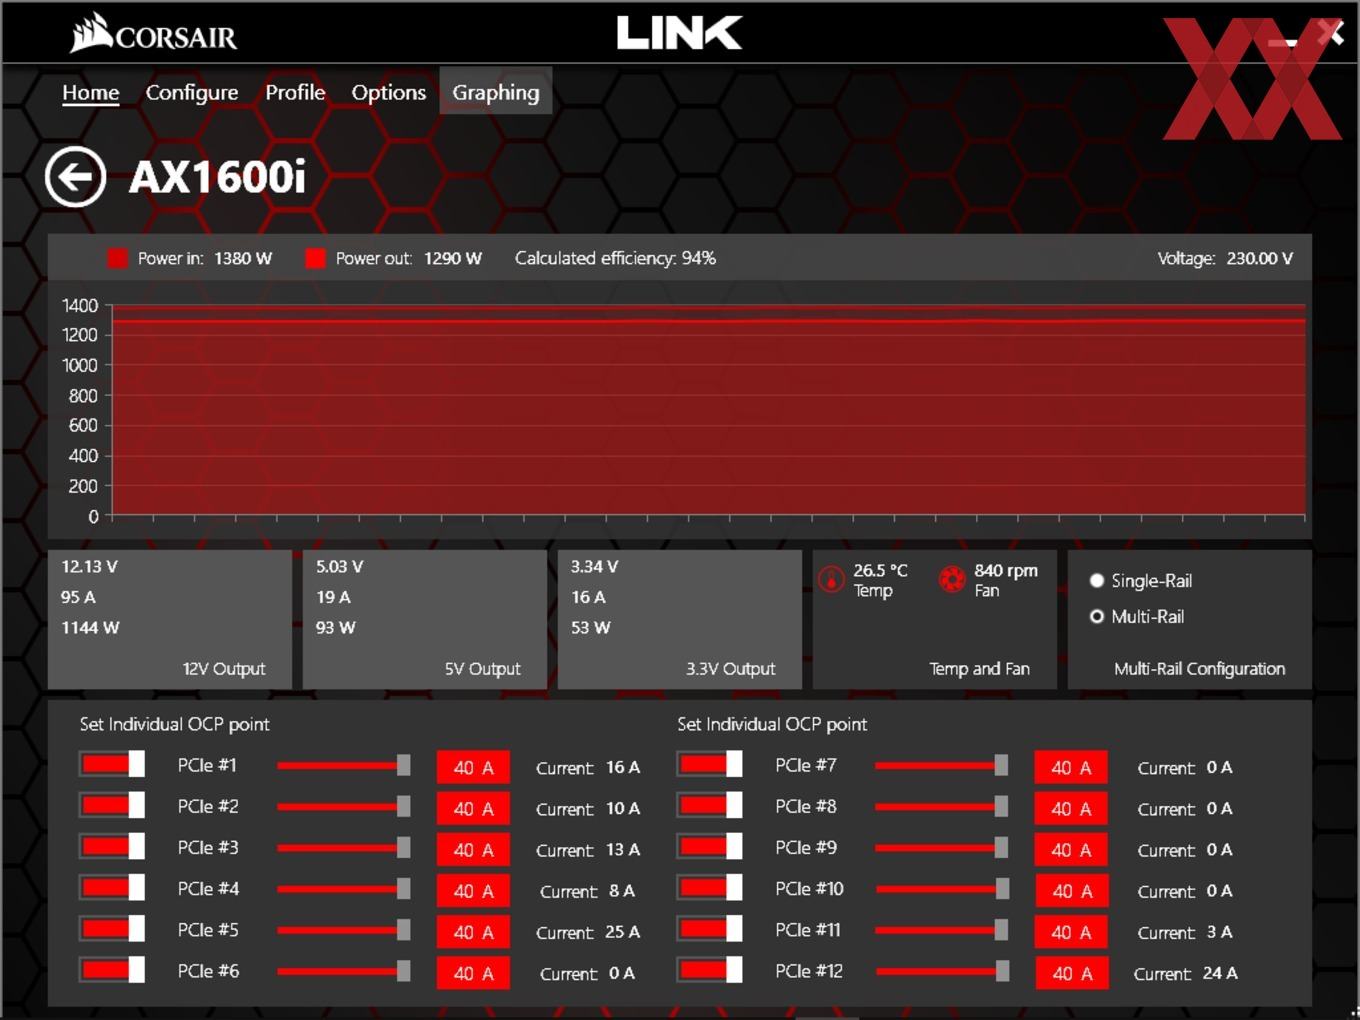
Task: Click the 40 A field for PCIe #10
Action: (x=1071, y=890)
